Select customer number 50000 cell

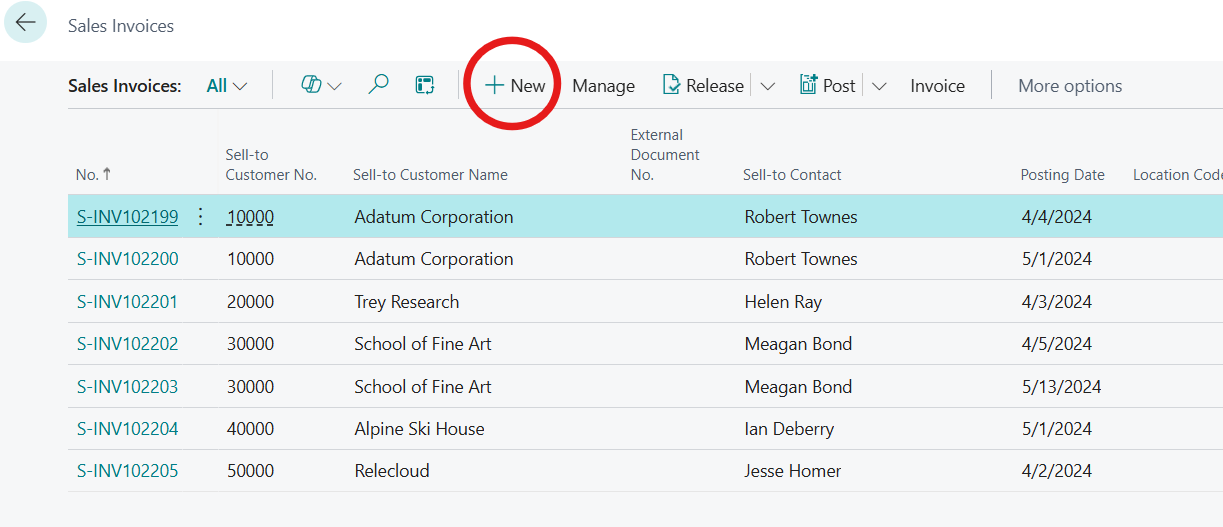point(250,471)
